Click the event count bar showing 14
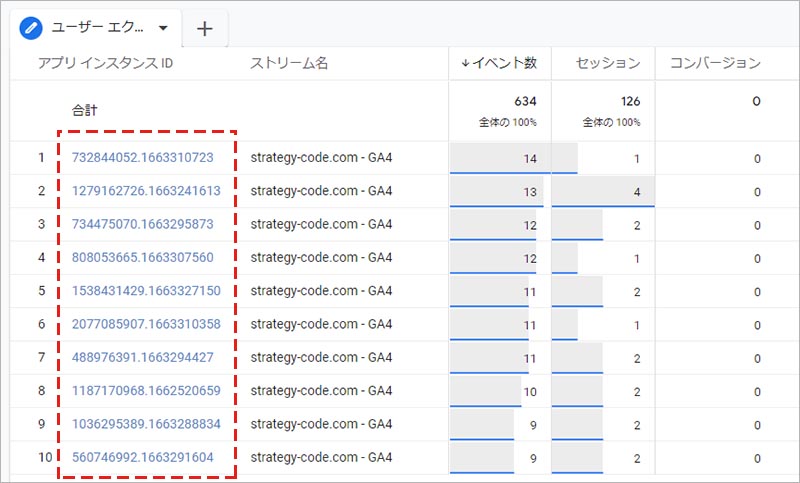This screenshot has width=800, height=483. click(497, 158)
